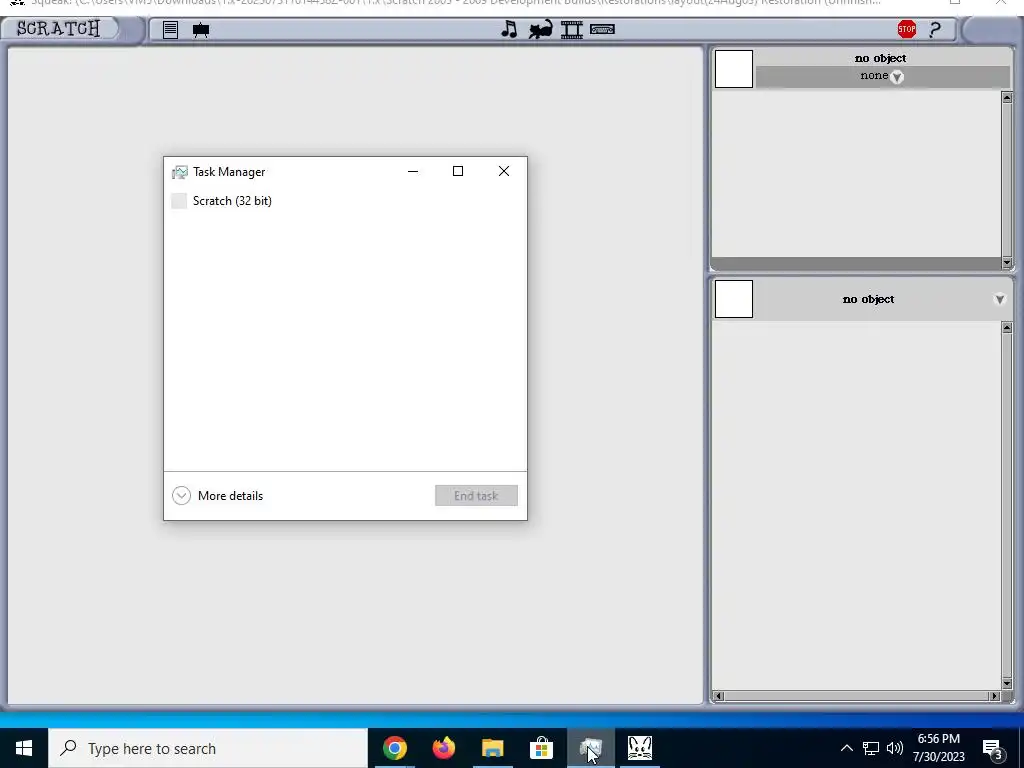Click the lower panel 'no object' label
The width and height of the screenshot is (1024, 768).
pyautogui.click(x=868, y=299)
